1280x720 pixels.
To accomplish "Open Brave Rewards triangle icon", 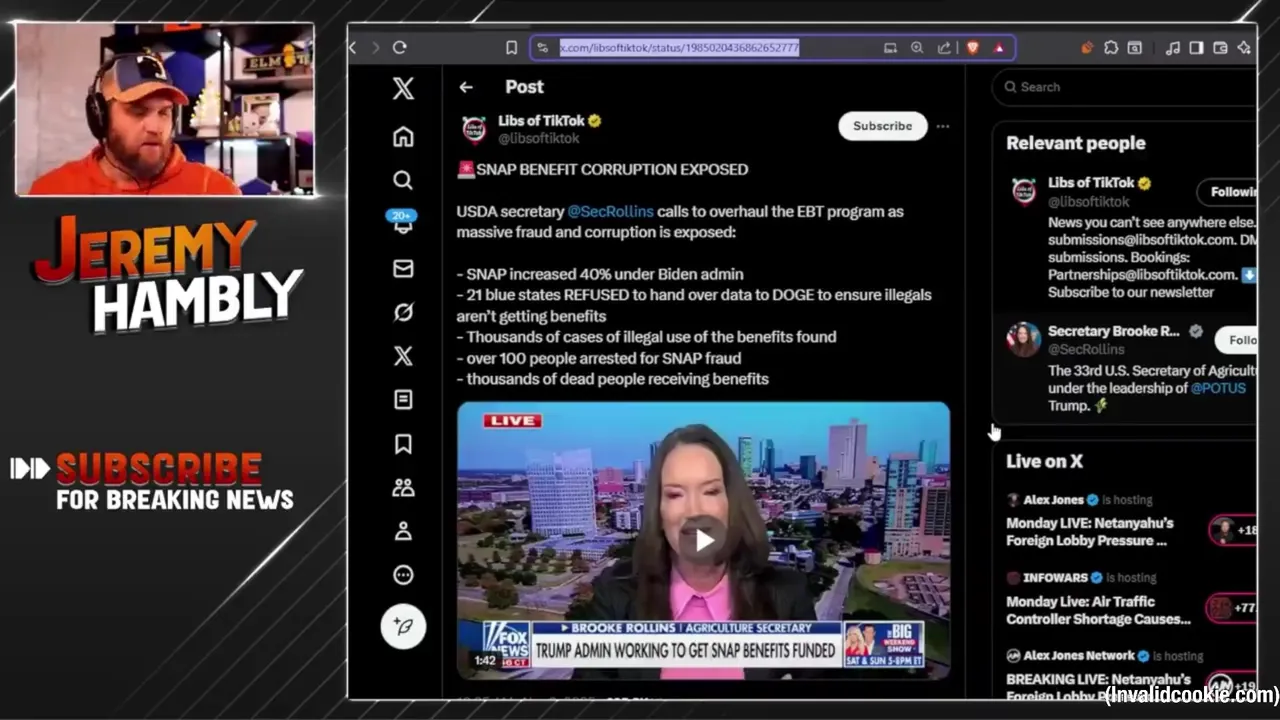I will [999, 47].
